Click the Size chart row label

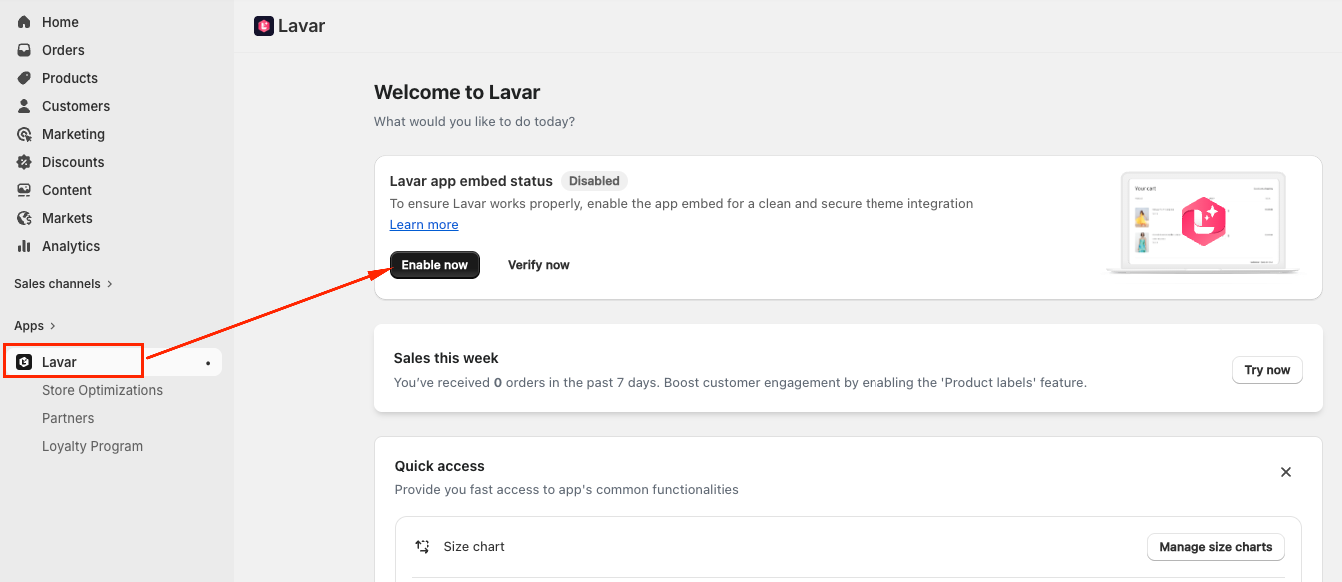474,547
